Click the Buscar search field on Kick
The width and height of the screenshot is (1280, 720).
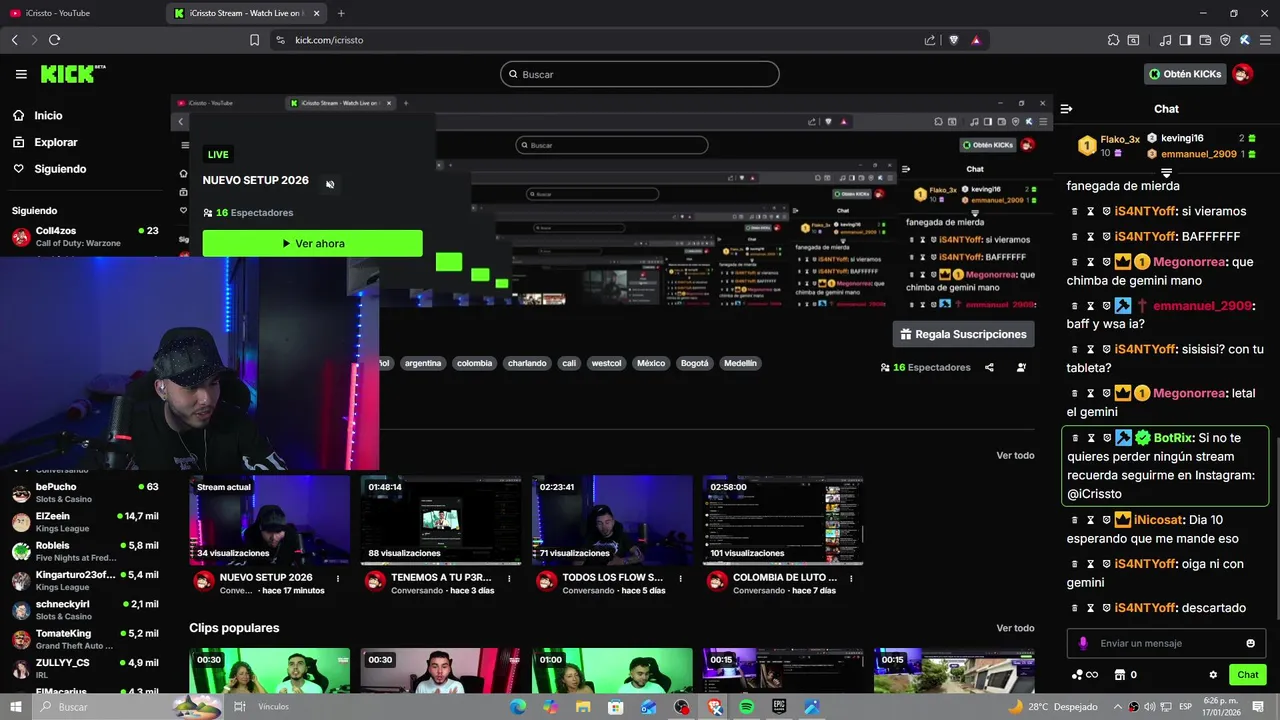pyautogui.click(x=640, y=74)
